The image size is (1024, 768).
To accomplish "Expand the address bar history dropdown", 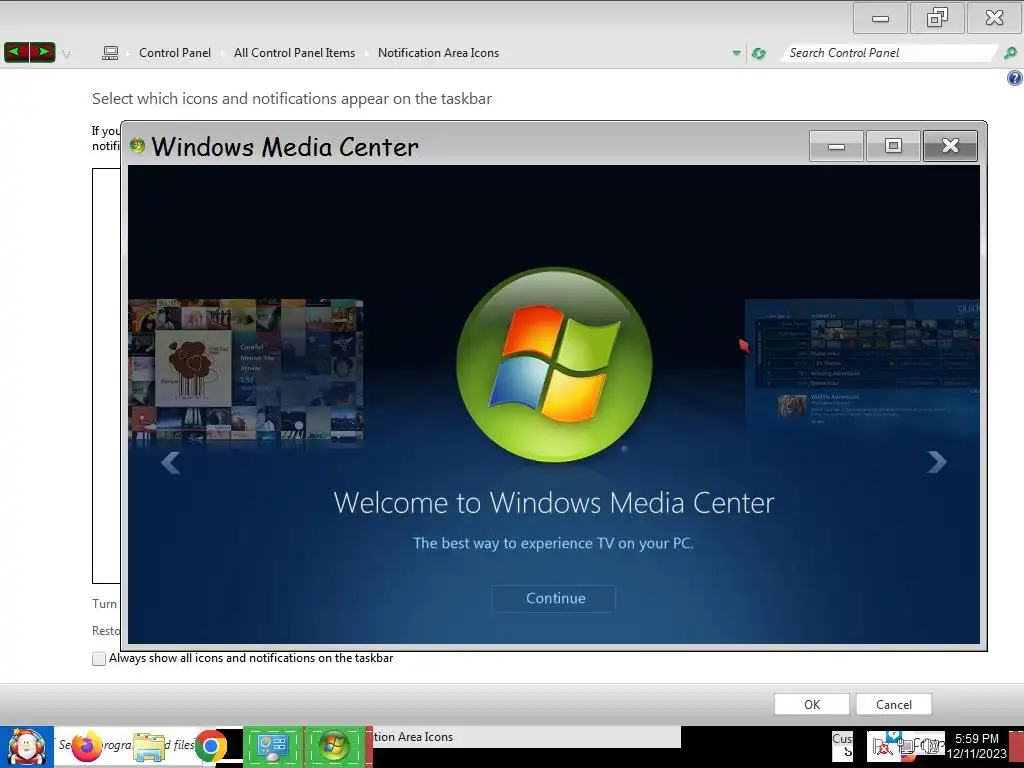I will (x=737, y=53).
